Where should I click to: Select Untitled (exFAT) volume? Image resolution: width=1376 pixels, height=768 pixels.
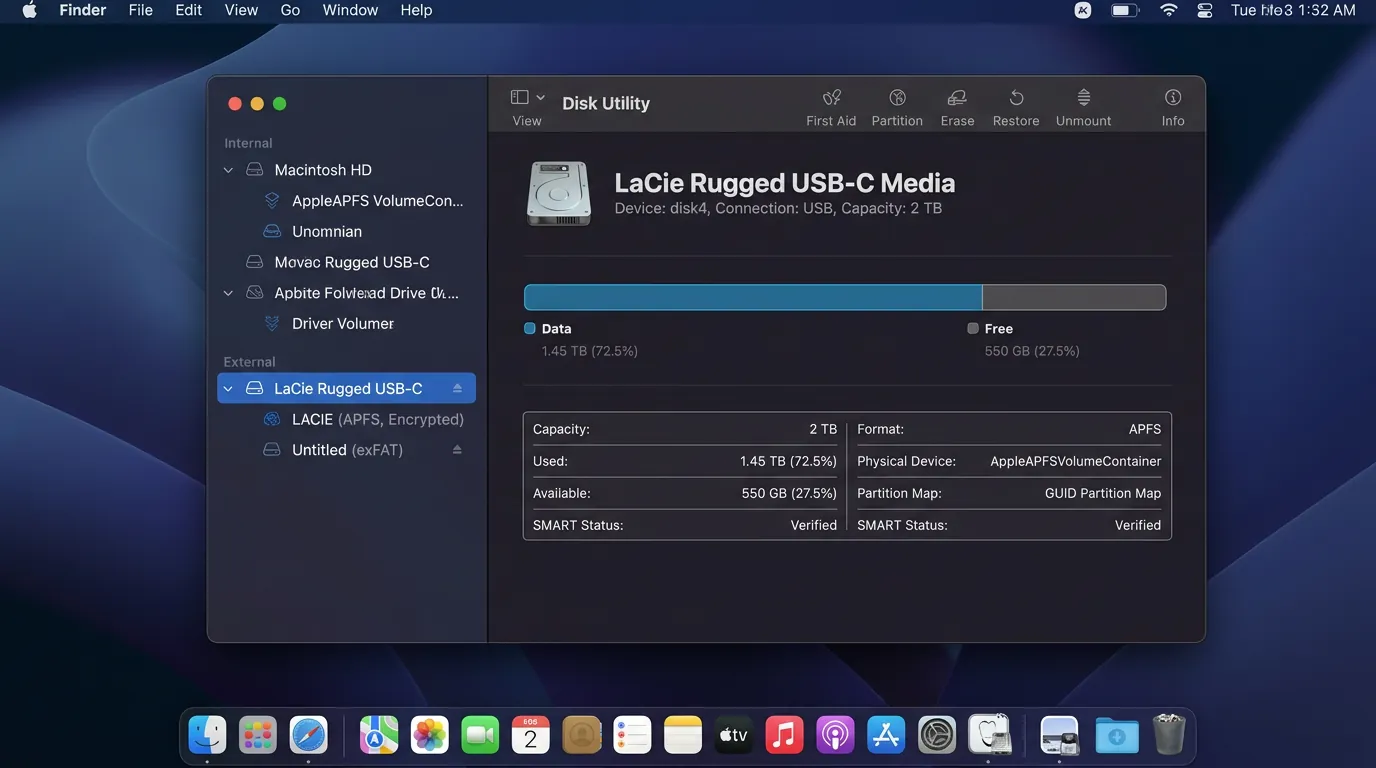346,450
